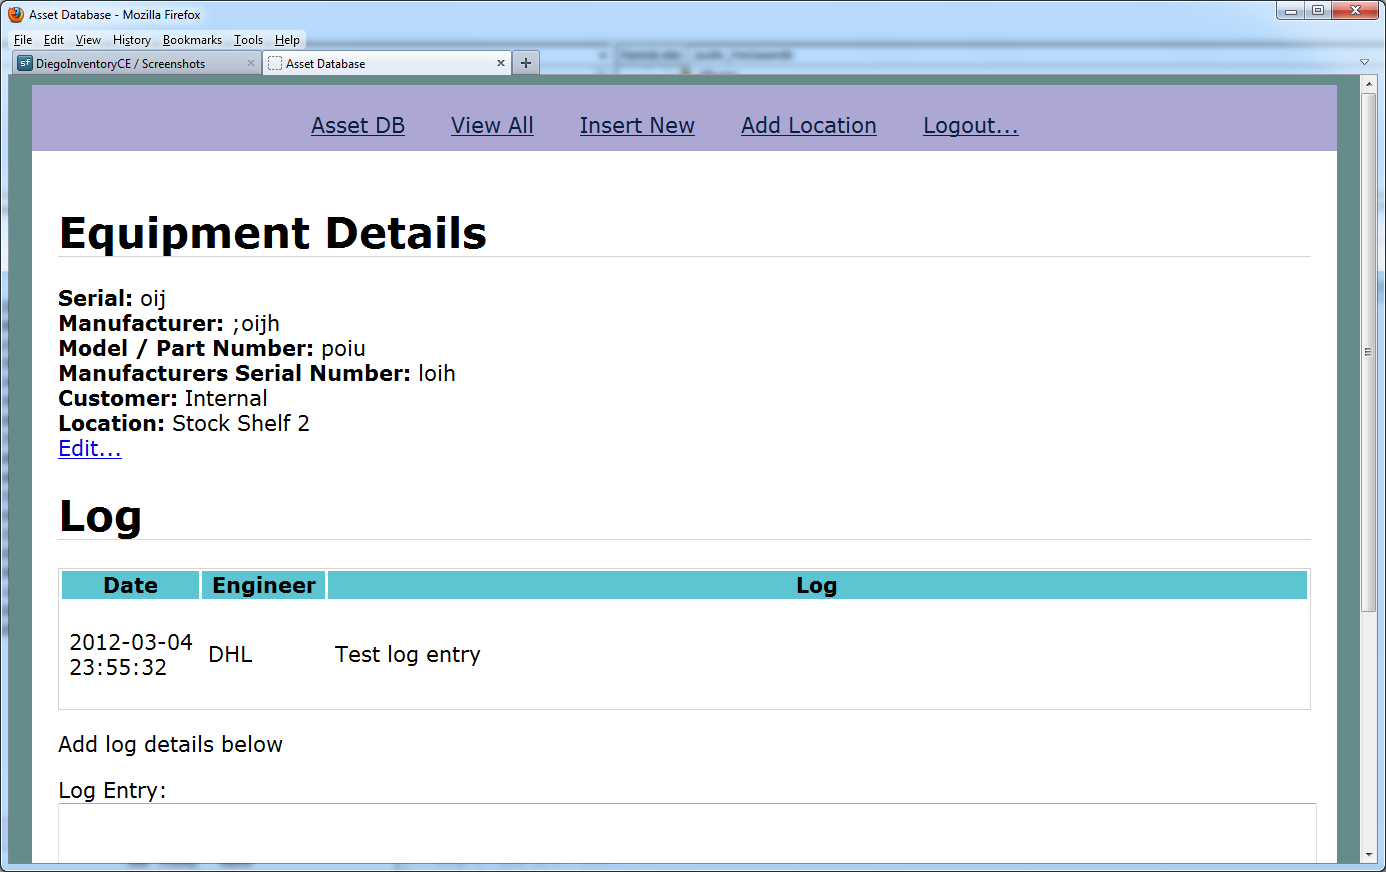Image resolution: width=1386 pixels, height=872 pixels.
Task: Open the List All Tabs dropdown arrow
Action: click(1364, 61)
